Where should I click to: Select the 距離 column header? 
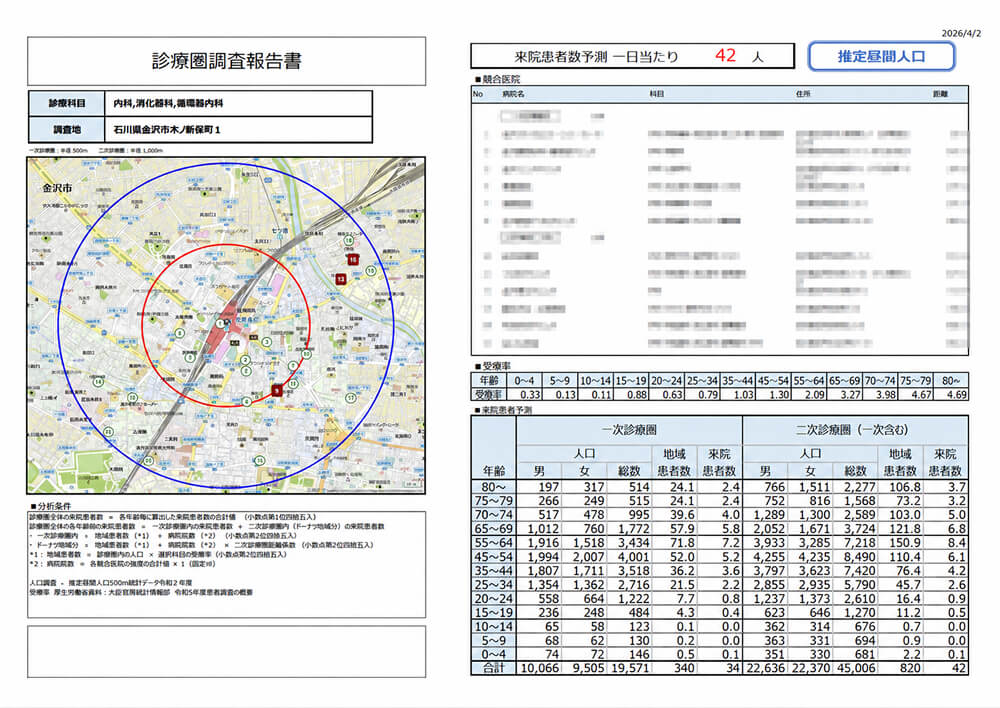click(x=940, y=94)
